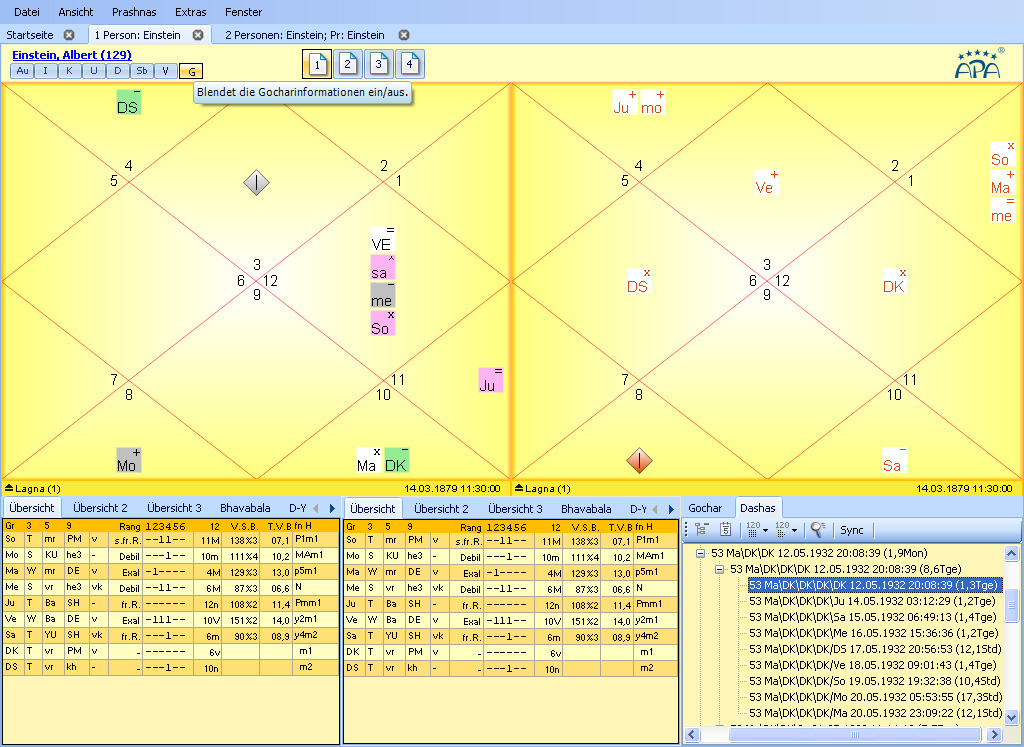Open the Fenster menu

[x=244, y=12]
